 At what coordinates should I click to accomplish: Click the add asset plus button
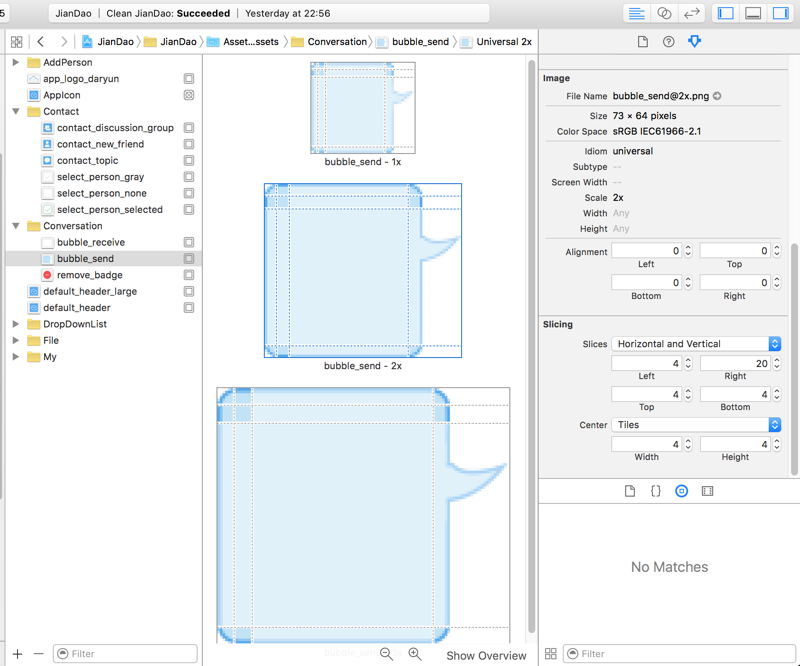click(x=17, y=654)
